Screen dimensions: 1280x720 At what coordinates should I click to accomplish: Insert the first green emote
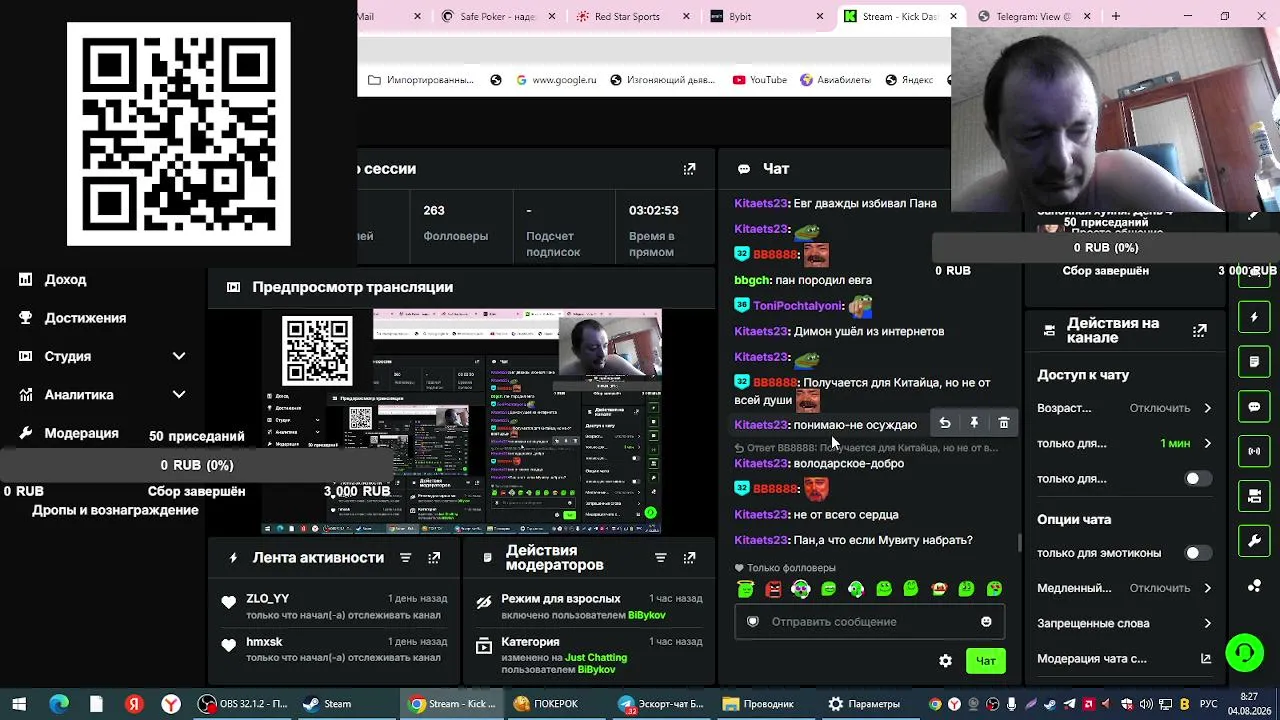(x=745, y=590)
